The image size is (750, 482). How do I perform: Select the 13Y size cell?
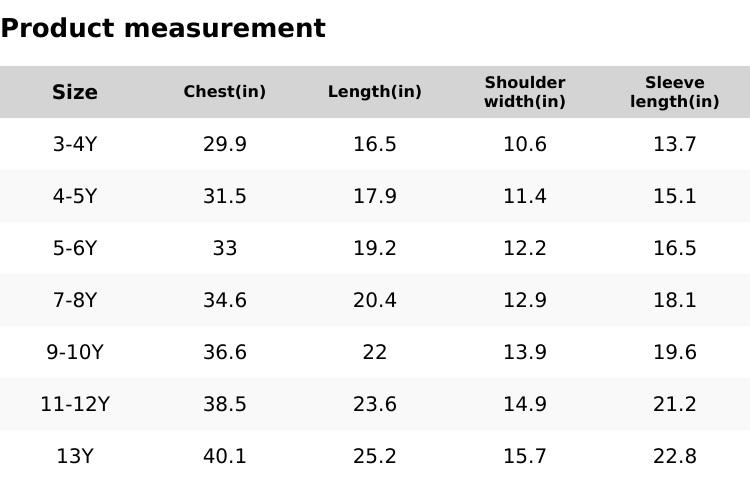coord(75,456)
